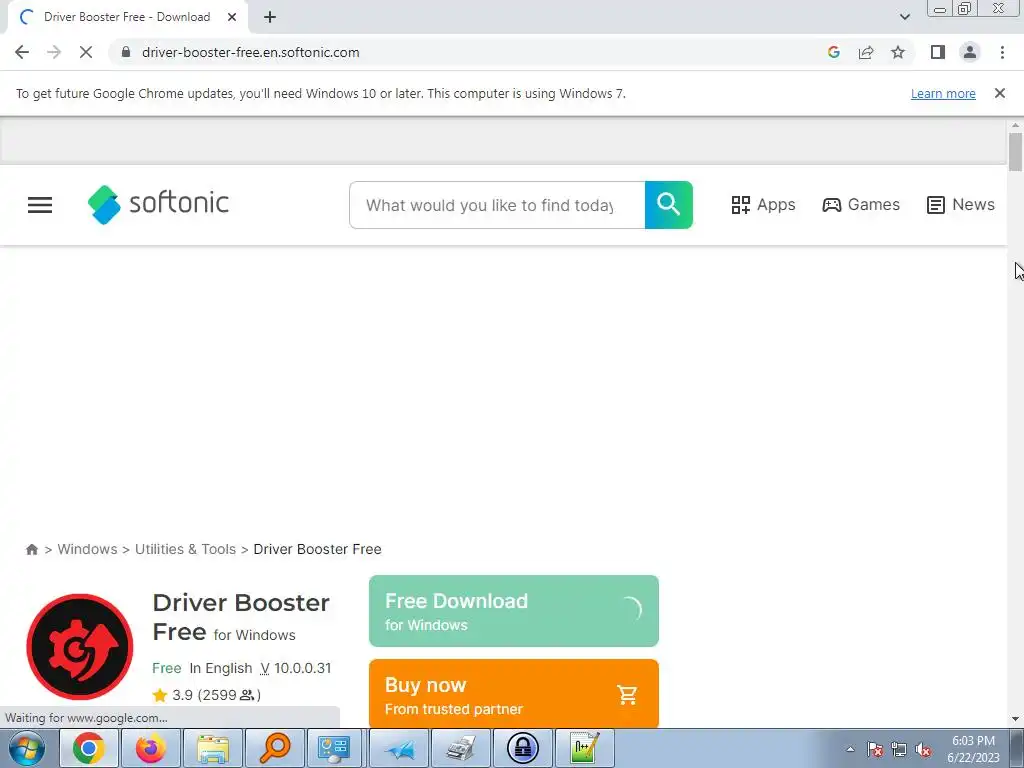
Task: Bookmark this page with the star icon
Action: [x=898, y=52]
